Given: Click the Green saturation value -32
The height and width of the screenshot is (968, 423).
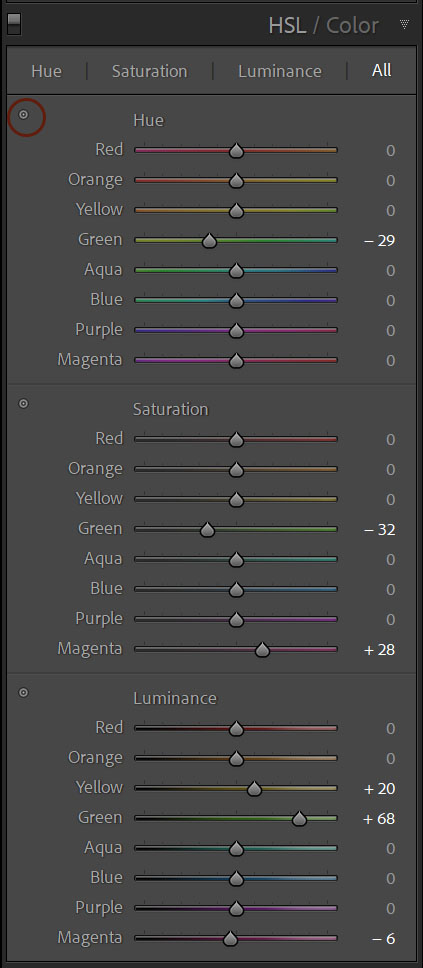Looking at the screenshot, I should tap(379, 530).
